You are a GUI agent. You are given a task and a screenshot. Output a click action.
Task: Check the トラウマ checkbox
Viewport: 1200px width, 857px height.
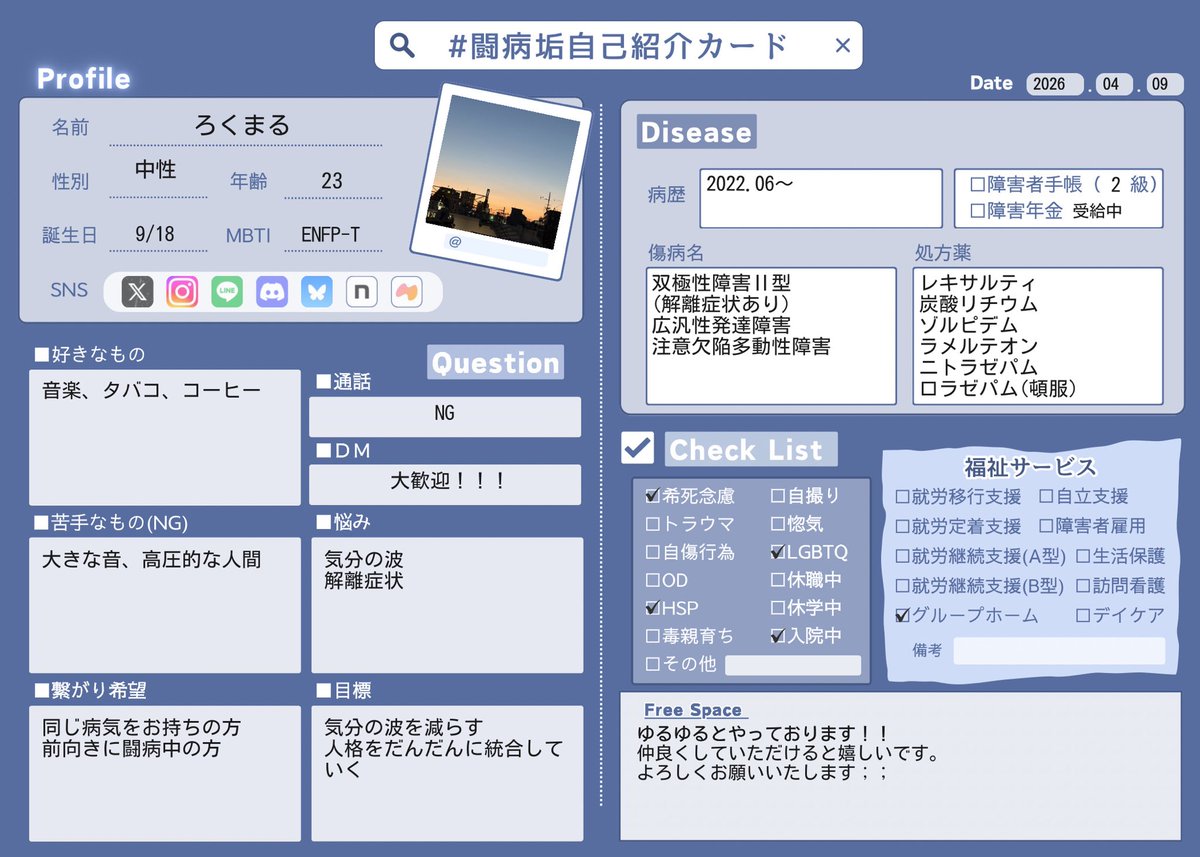[653, 524]
